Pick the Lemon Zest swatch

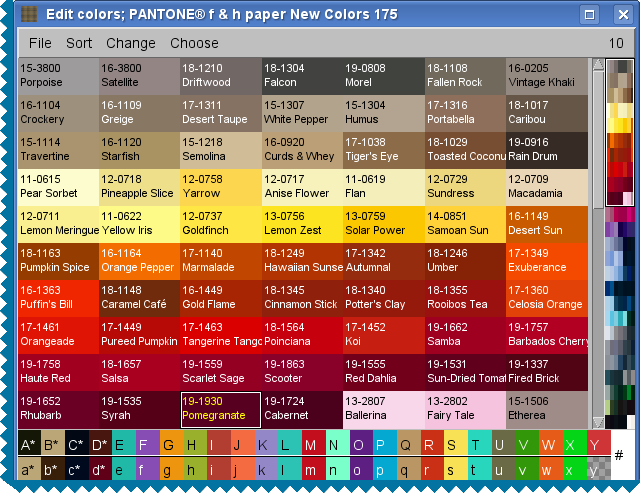coord(302,224)
